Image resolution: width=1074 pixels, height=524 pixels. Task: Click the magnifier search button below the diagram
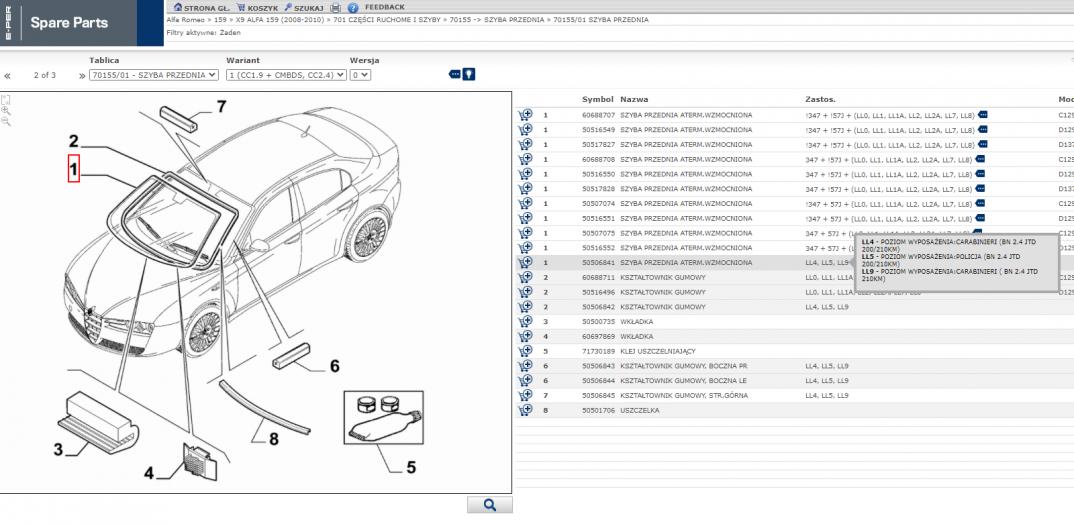click(490, 505)
